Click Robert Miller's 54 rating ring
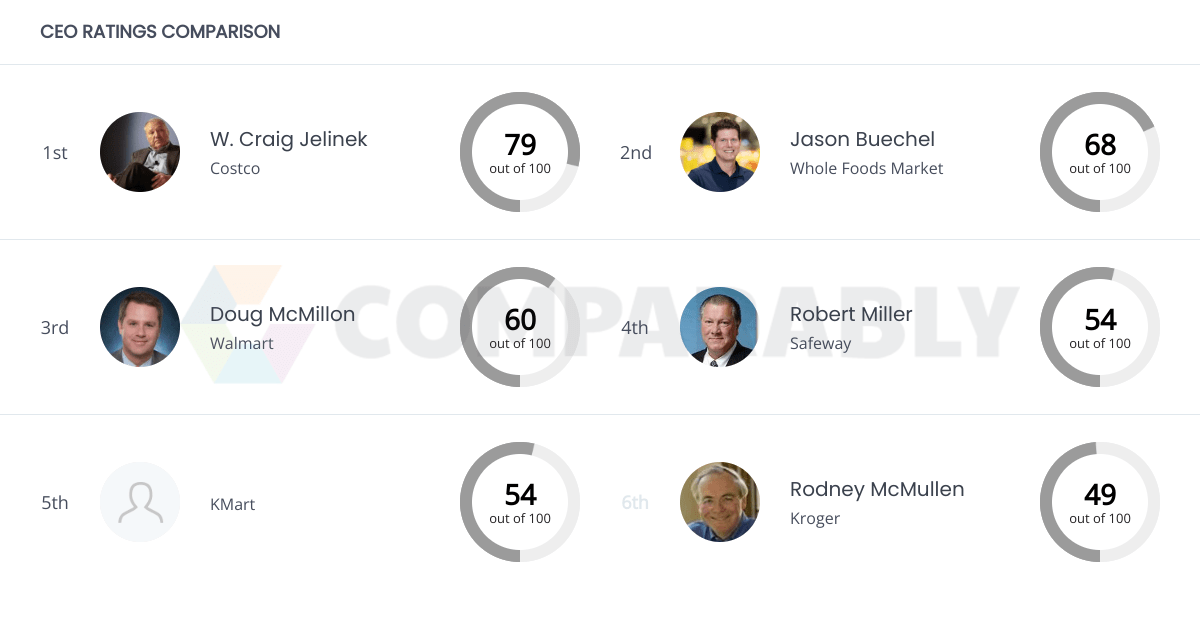The image size is (1200, 630). click(1100, 327)
